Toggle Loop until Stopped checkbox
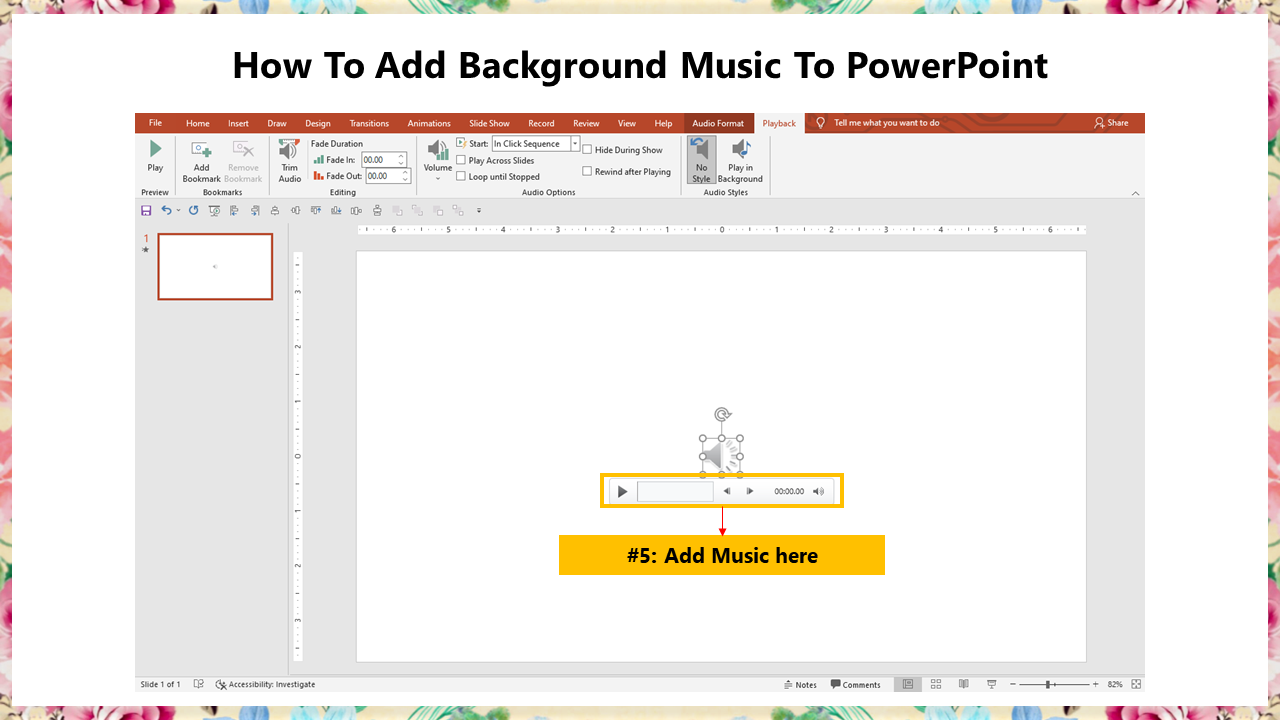The image size is (1280, 720). (461, 176)
